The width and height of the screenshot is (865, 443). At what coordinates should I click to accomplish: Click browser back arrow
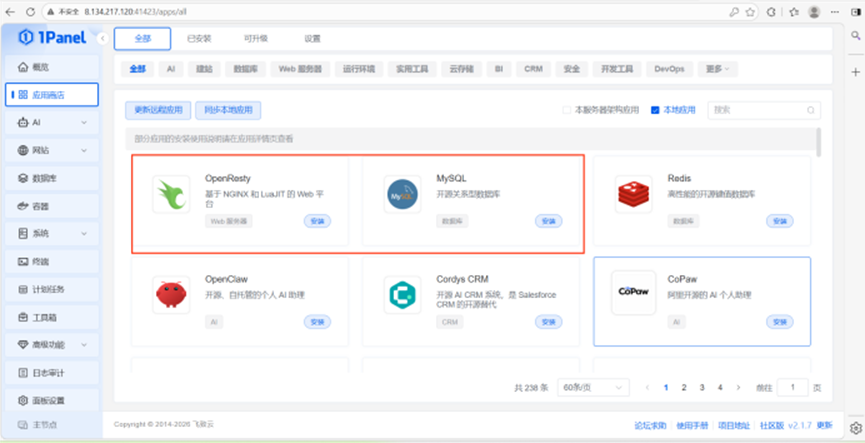click(x=10, y=12)
